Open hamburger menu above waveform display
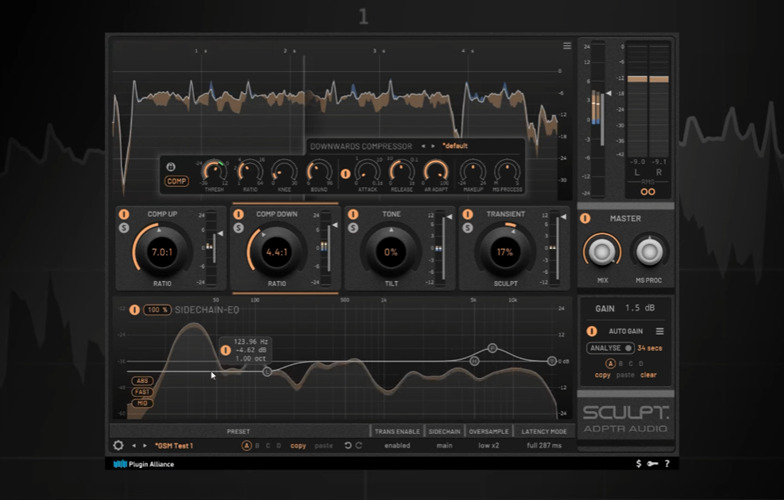The image size is (784, 500). click(x=567, y=46)
